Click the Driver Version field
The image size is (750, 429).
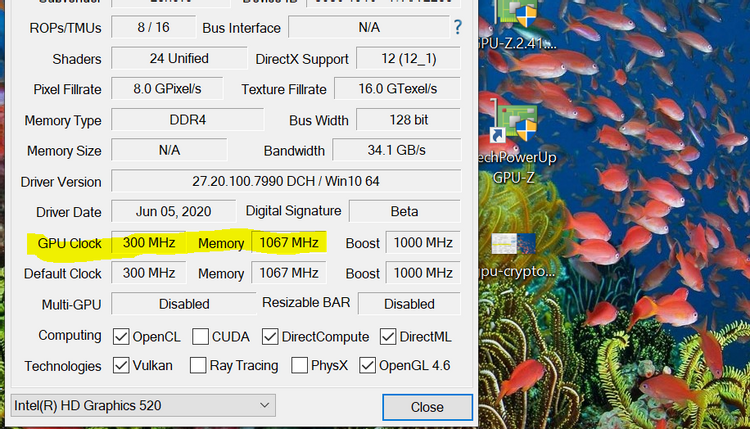click(x=286, y=181)
